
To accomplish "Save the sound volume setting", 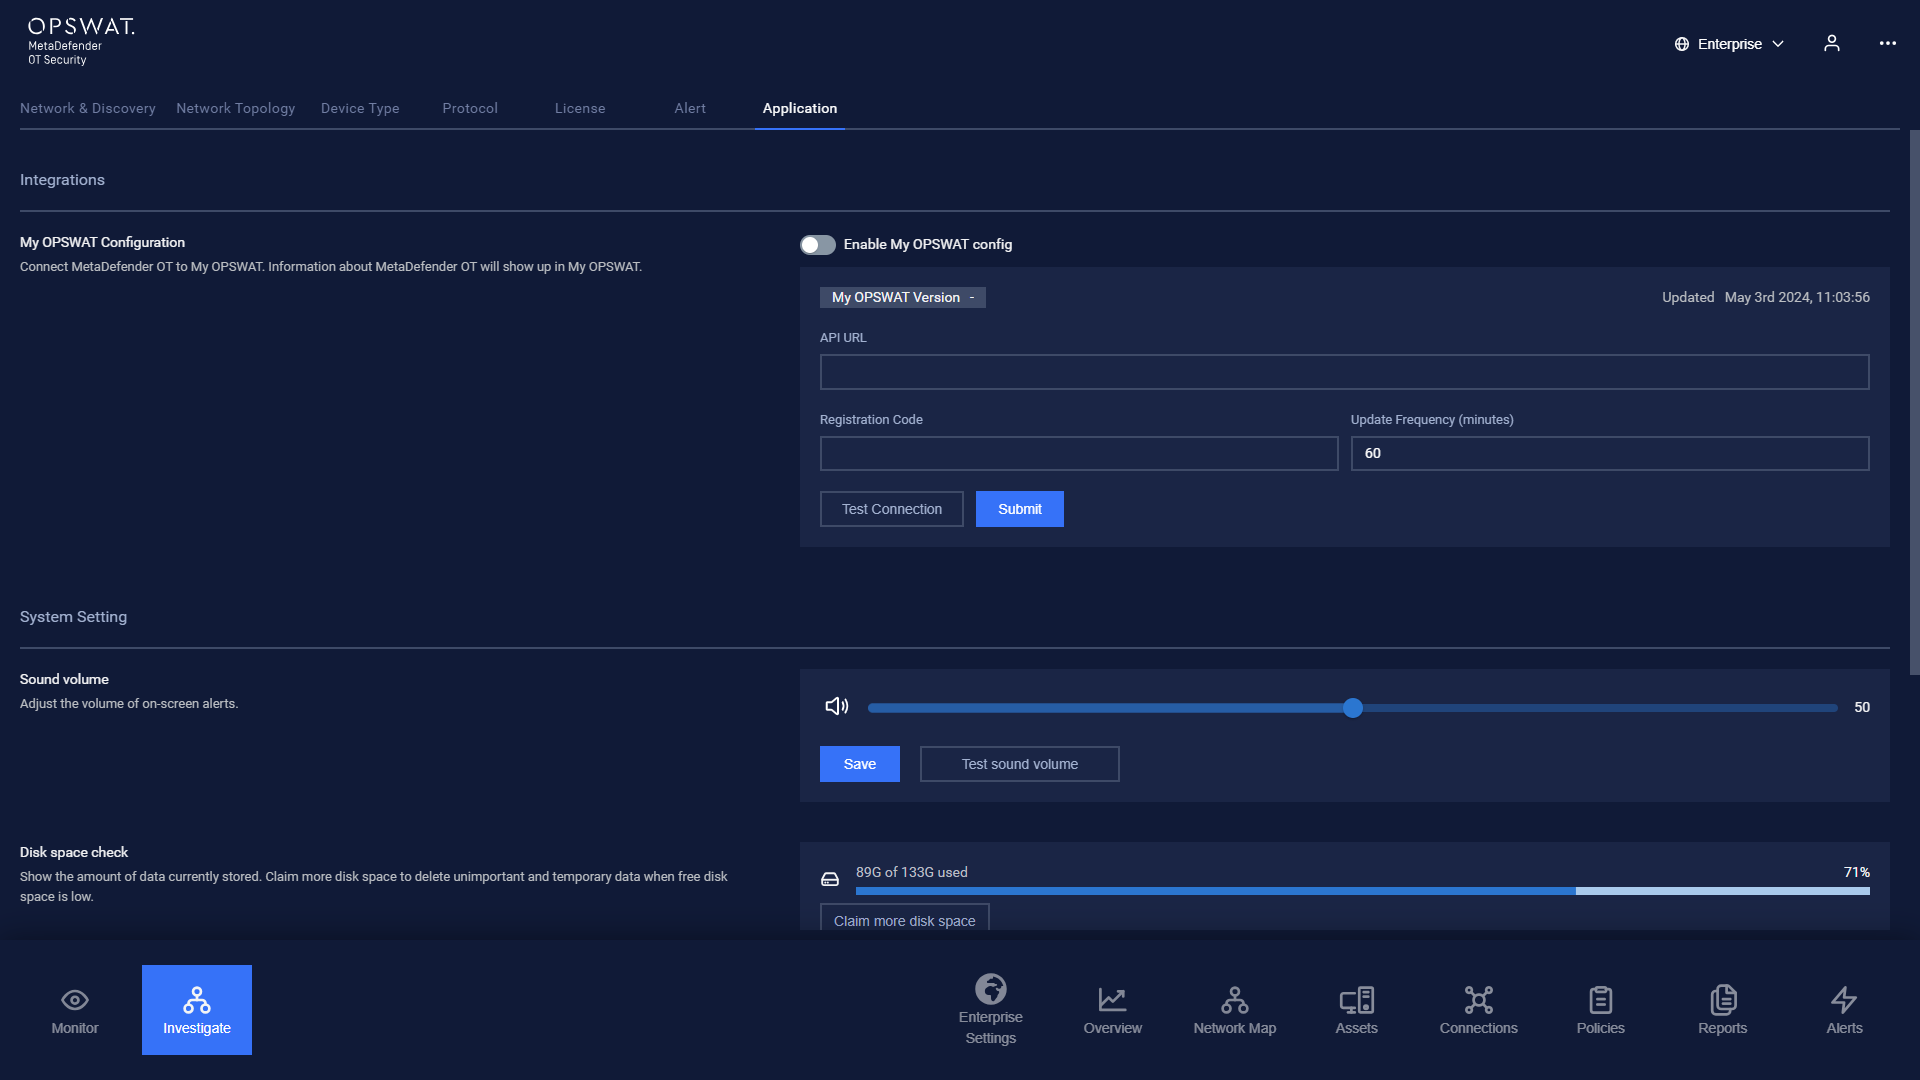I will pyautogui.click(x=860, y=764).
